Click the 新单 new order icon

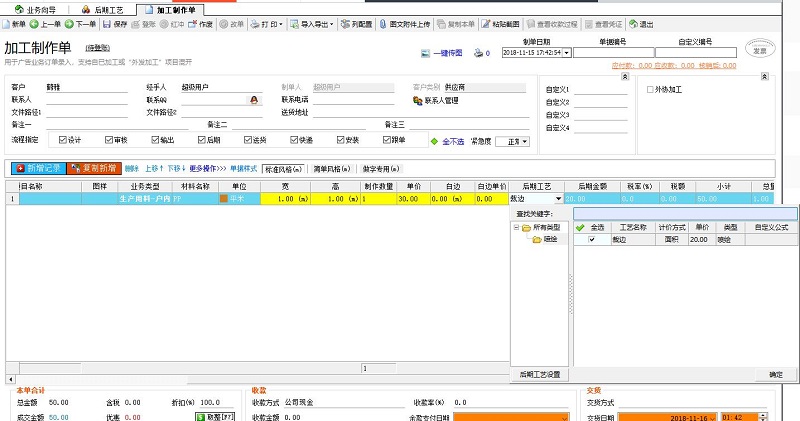point(6,24)
